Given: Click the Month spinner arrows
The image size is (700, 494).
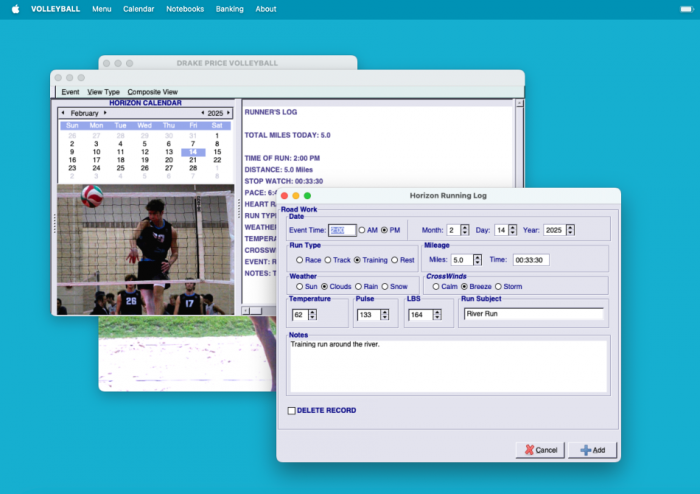Looking at the screenshot, I should point(466,230).
